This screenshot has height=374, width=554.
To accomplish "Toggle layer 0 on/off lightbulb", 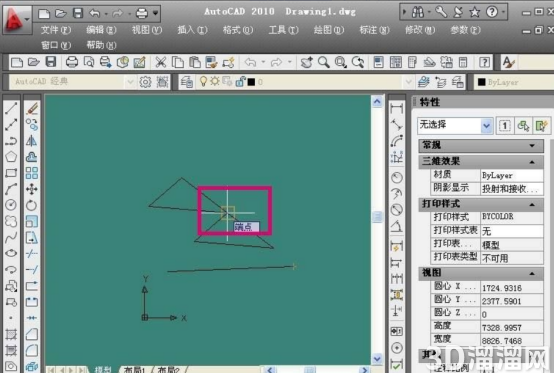I will point(203,82).
